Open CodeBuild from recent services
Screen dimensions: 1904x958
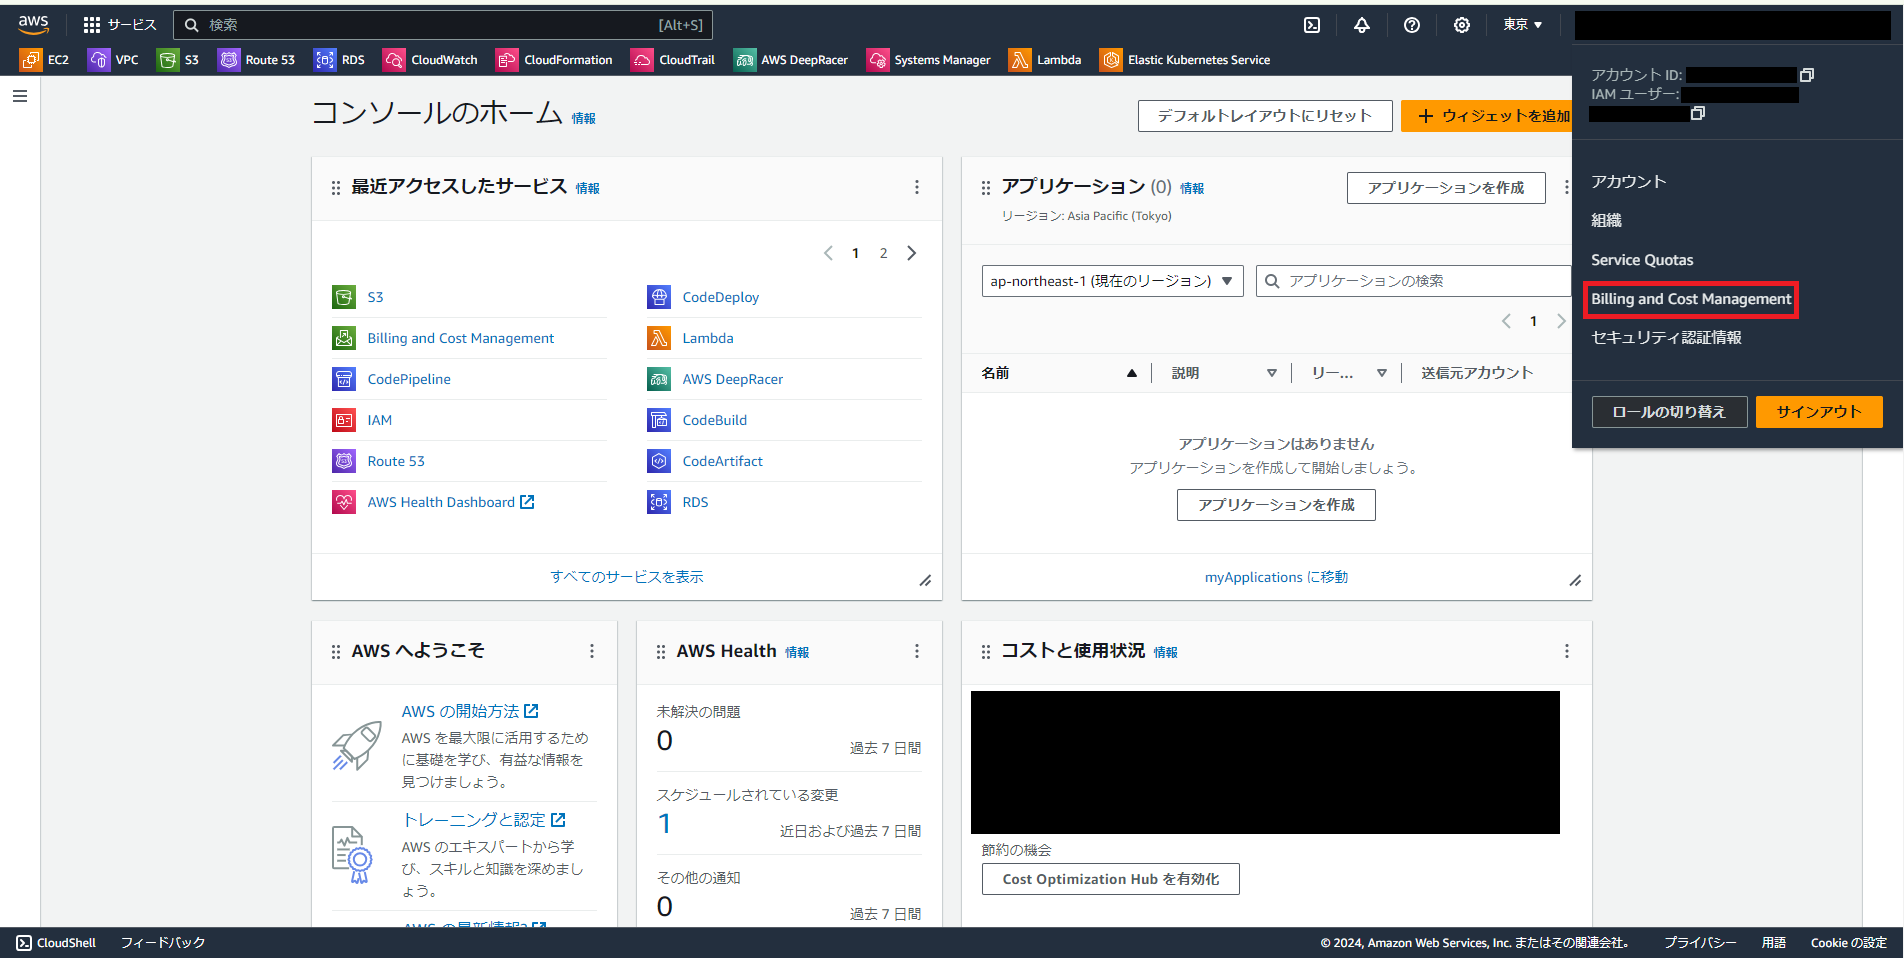(x=715, y=420)
